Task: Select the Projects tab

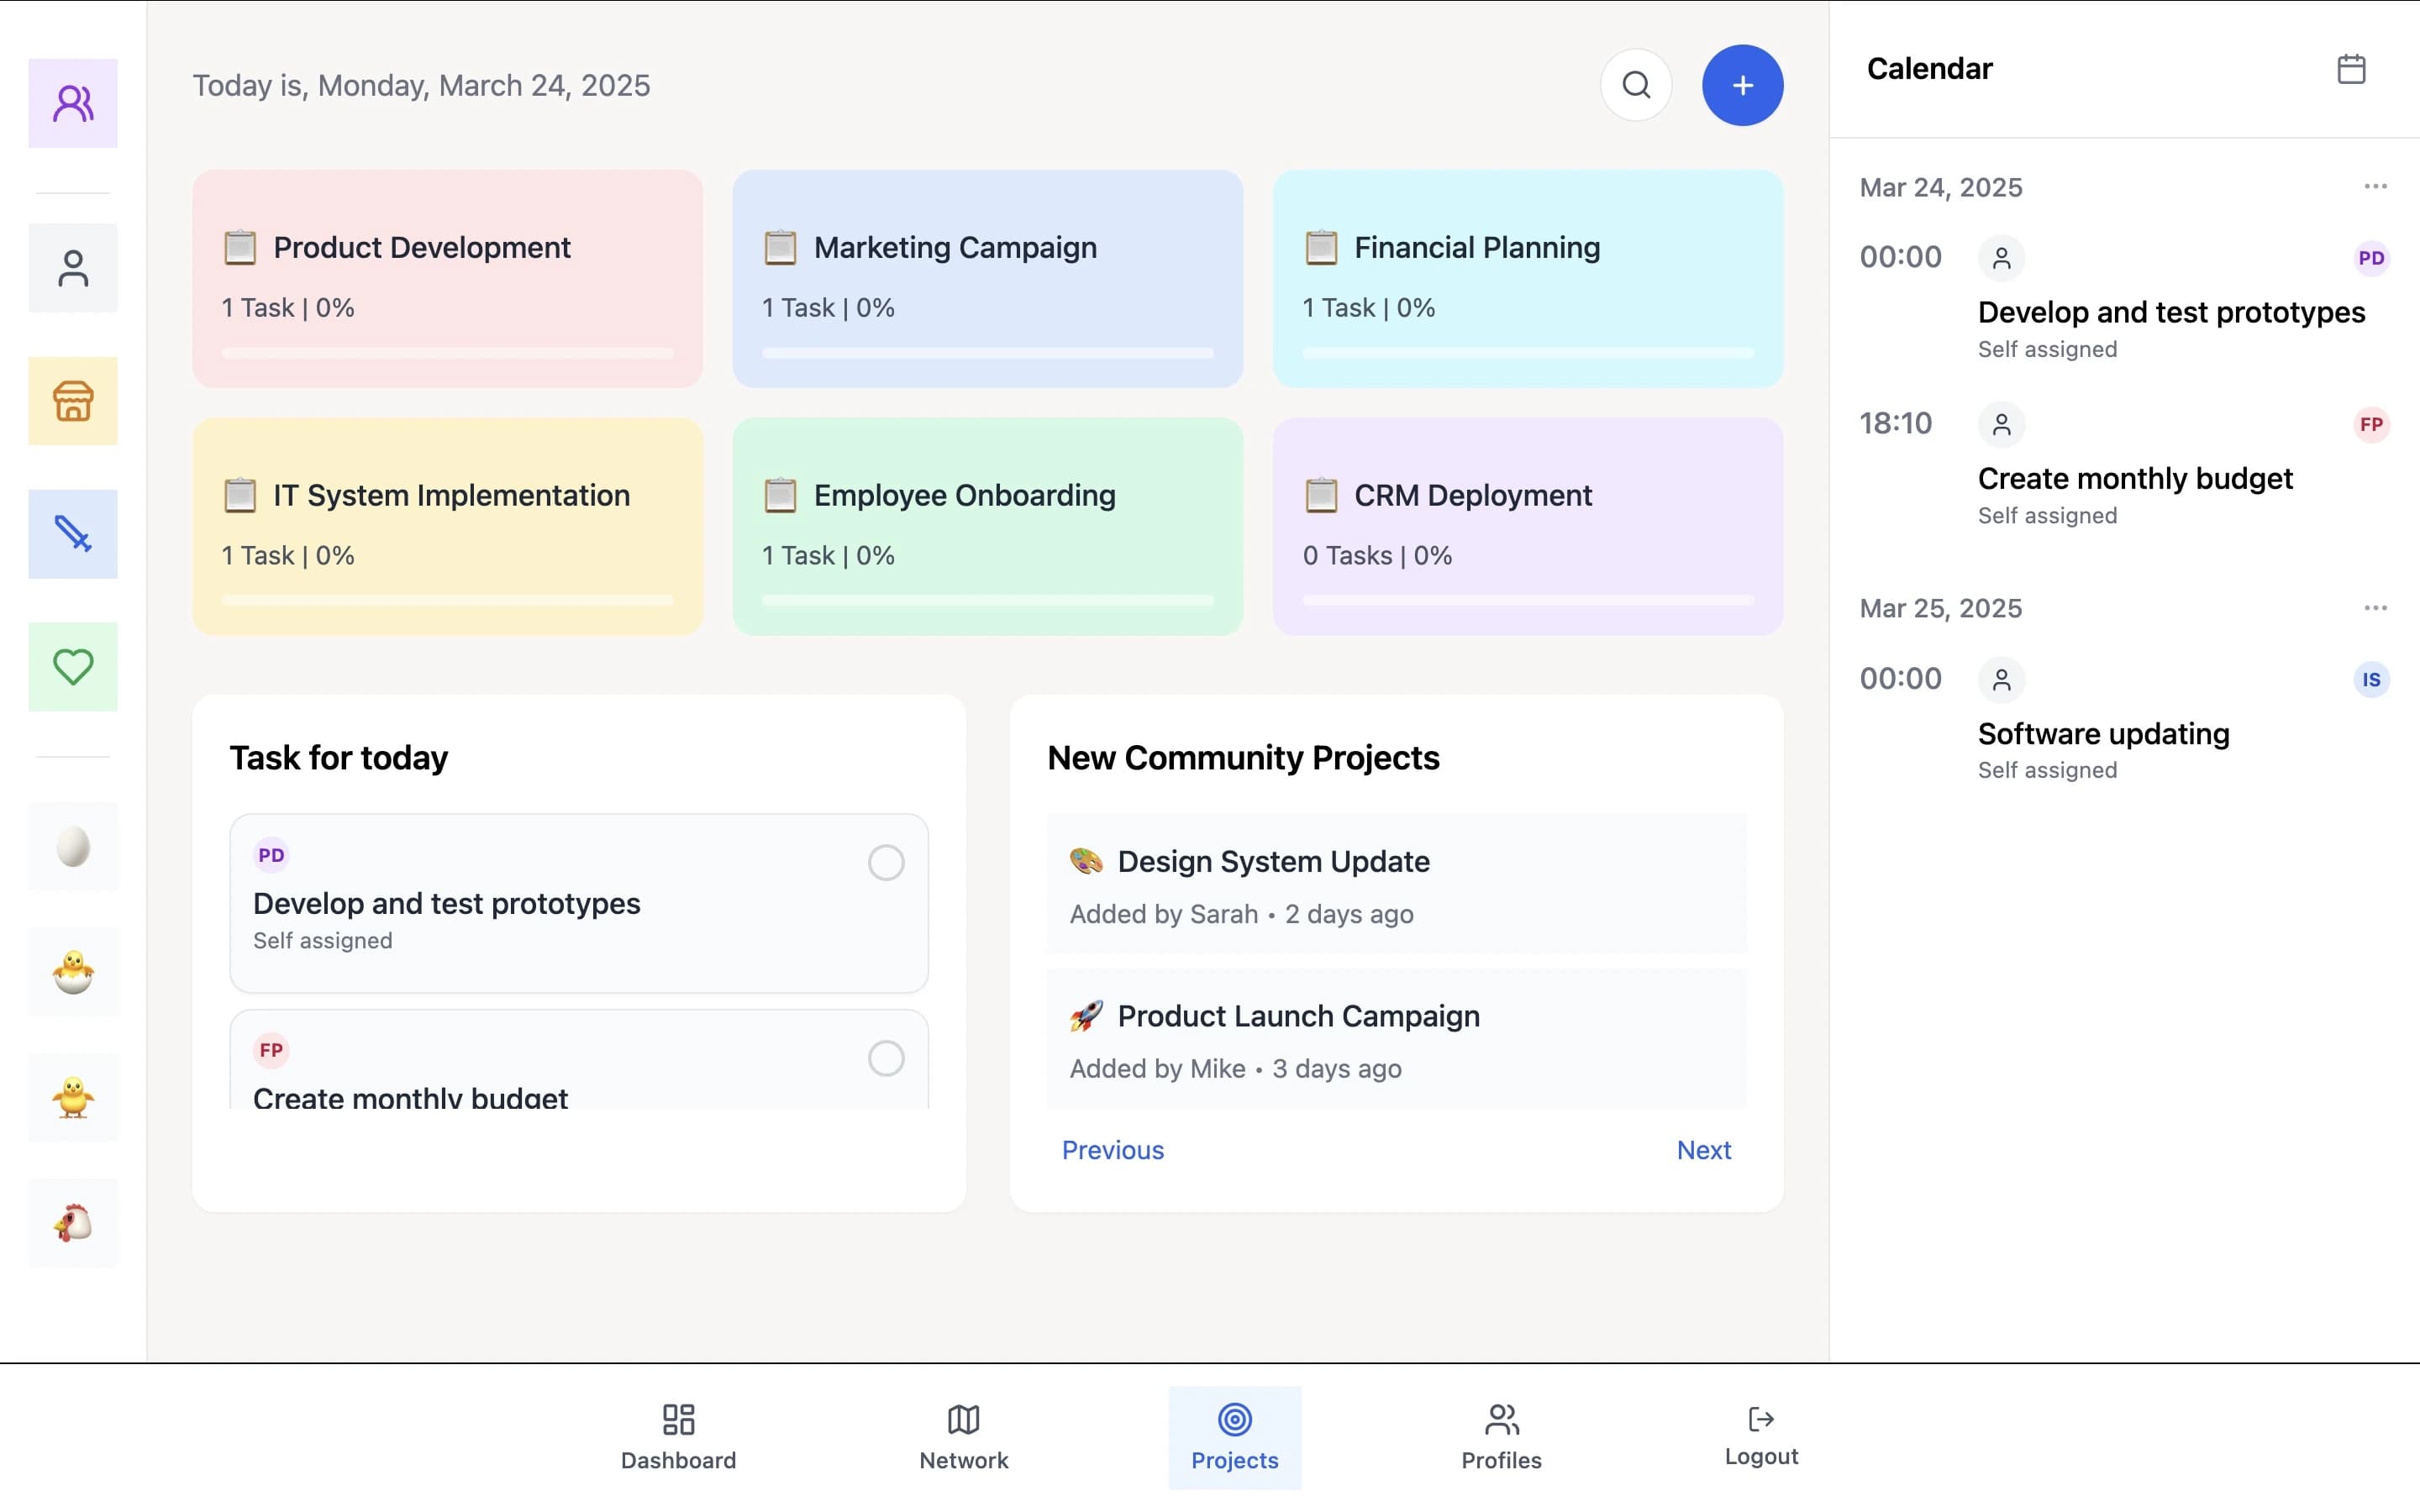Action: 1235,1438
